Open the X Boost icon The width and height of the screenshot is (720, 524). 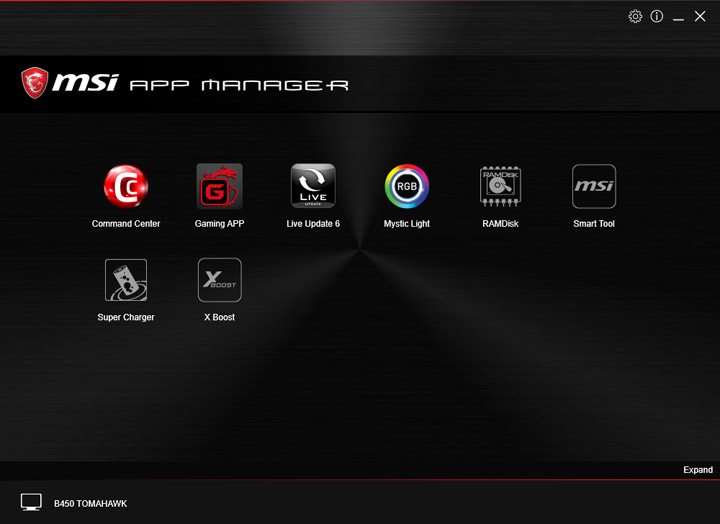click(x=219, y=280)
